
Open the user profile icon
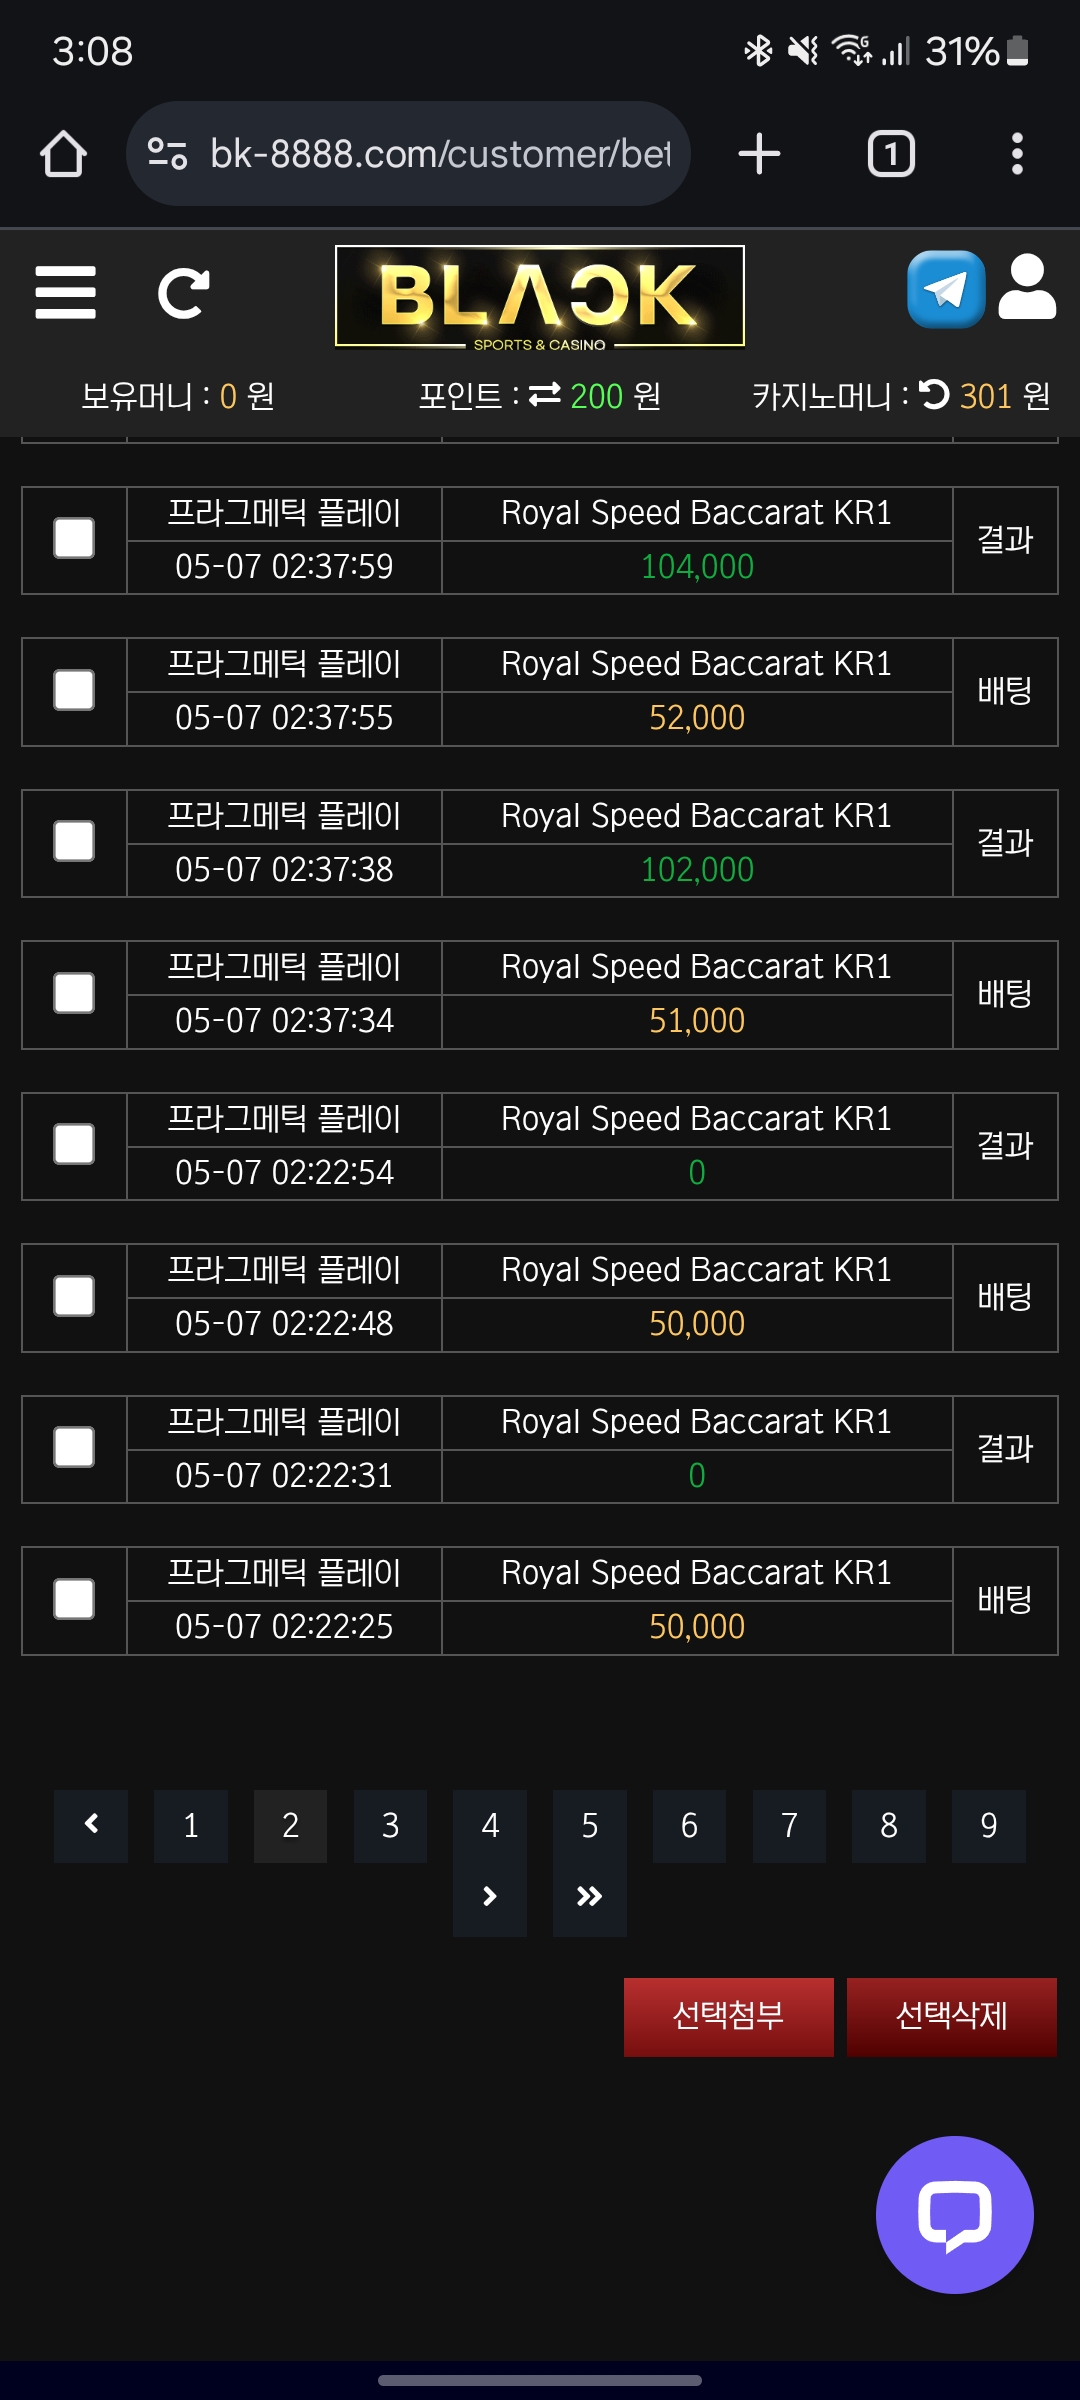(1027, 288)
